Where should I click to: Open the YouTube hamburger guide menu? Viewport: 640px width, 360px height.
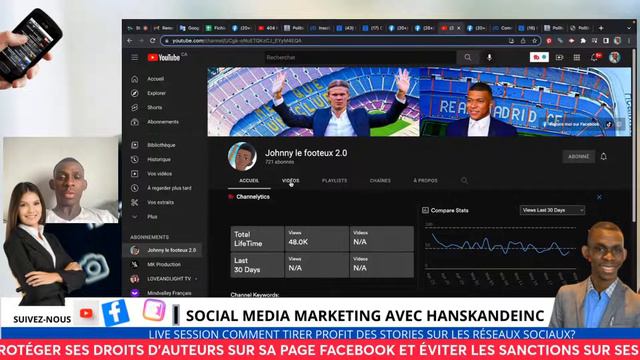tap(135, 58)
